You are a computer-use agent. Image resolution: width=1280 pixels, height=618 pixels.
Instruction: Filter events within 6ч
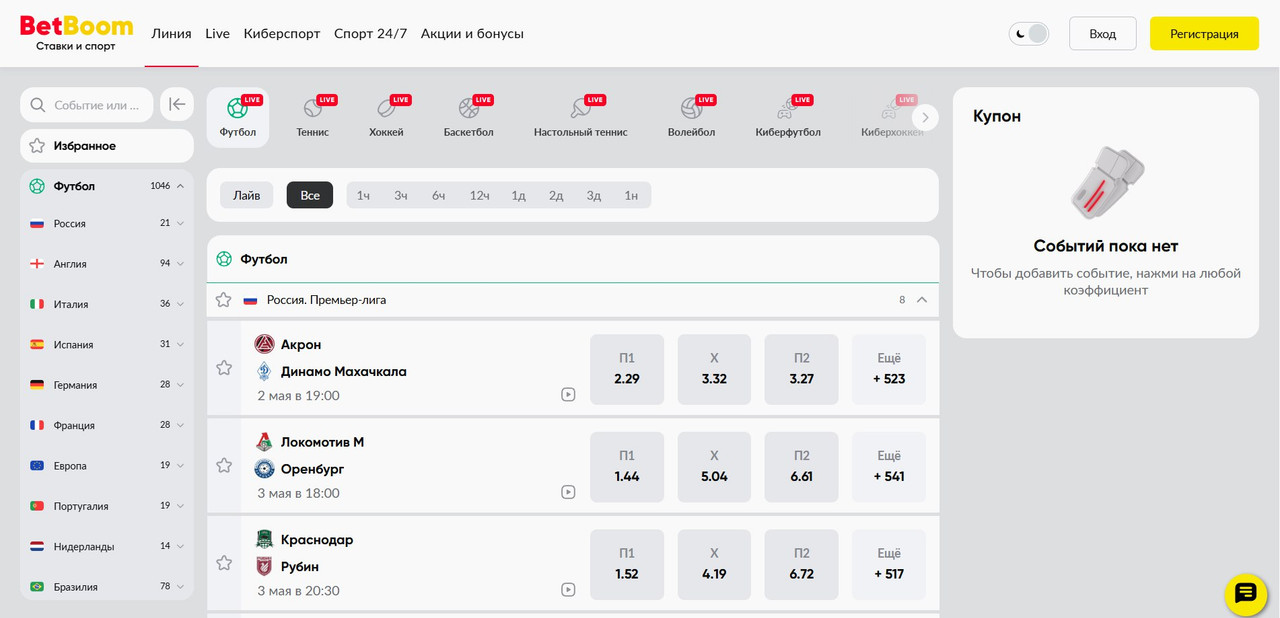439,195
